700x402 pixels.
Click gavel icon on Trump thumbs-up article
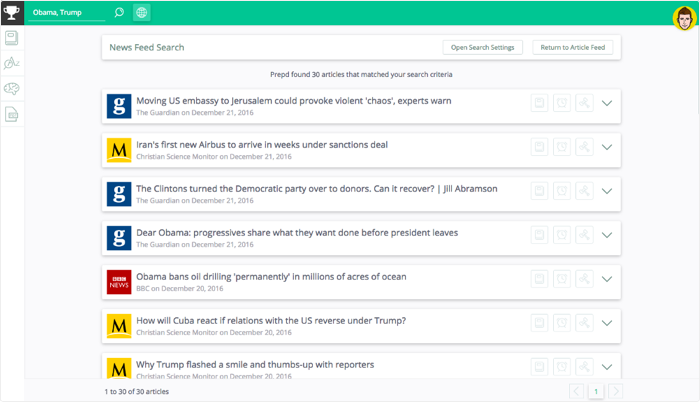[584, 367]
